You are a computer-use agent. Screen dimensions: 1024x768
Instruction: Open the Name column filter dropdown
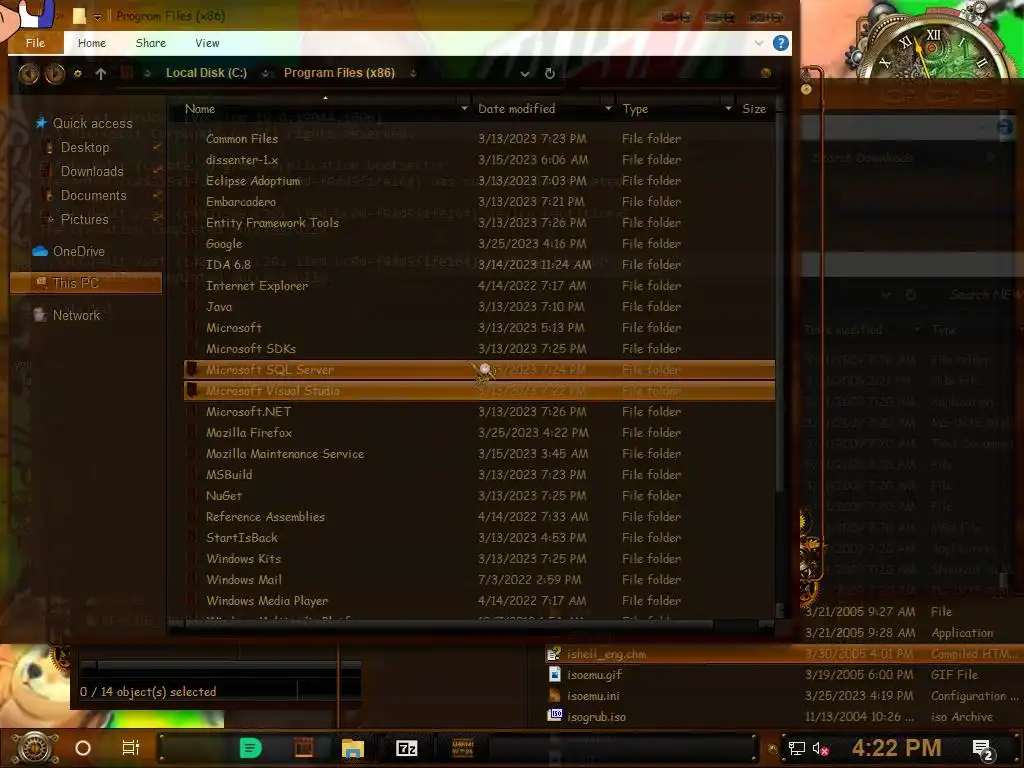point(464,109)
